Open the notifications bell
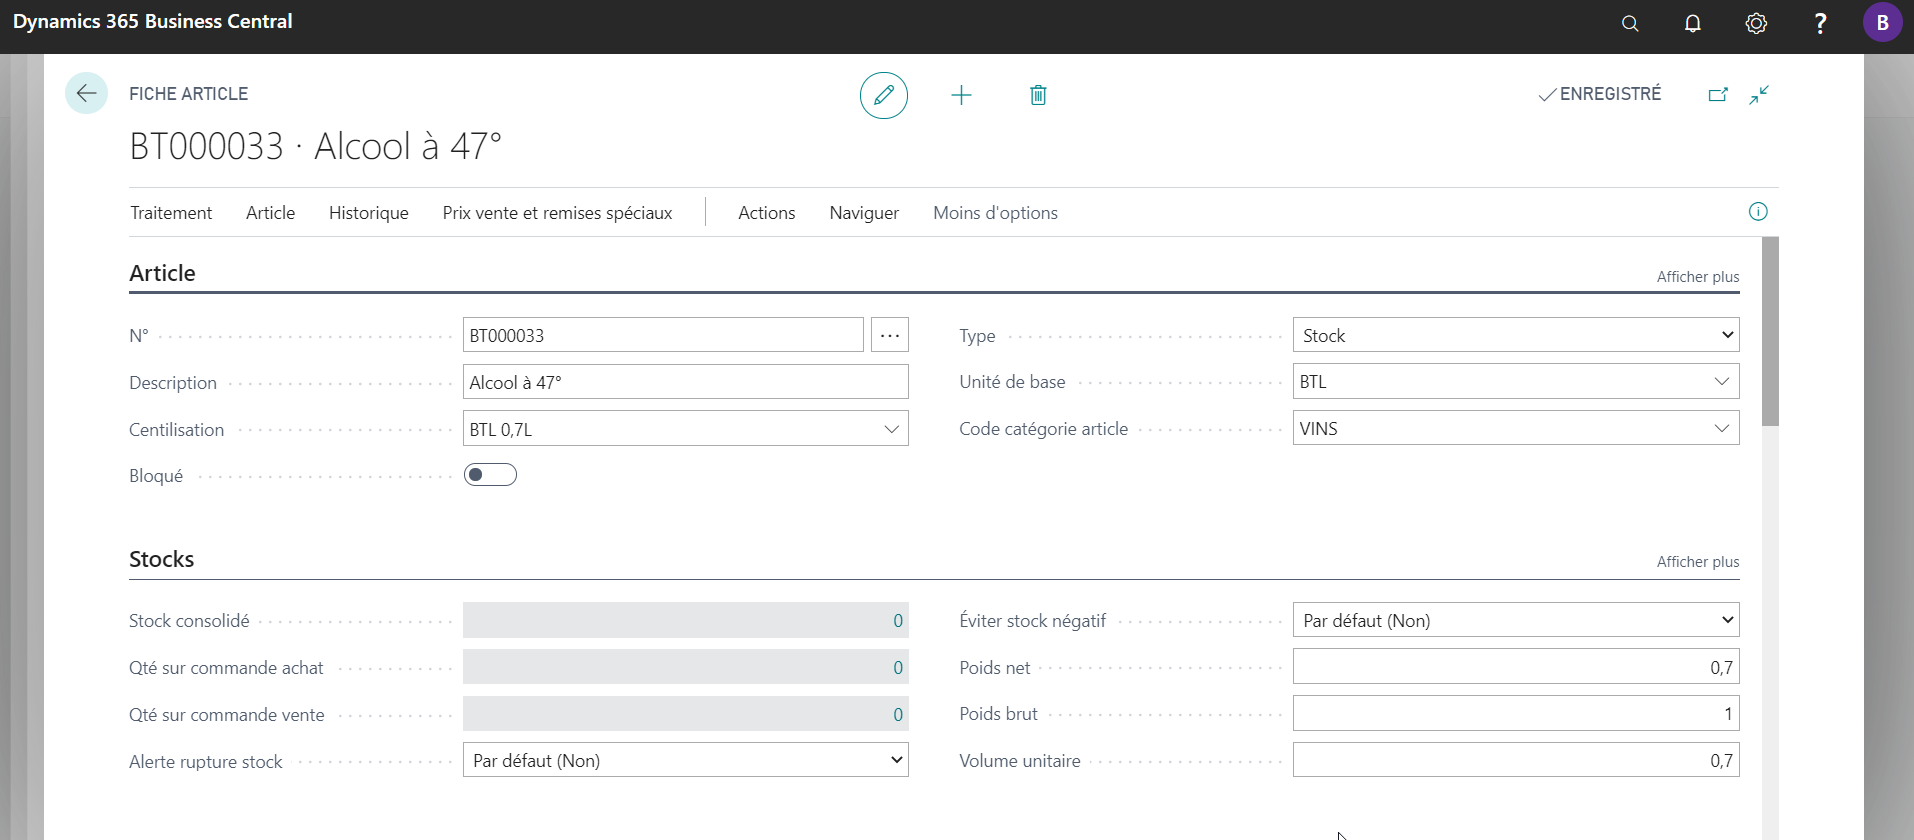 (x=1693, y=23)
